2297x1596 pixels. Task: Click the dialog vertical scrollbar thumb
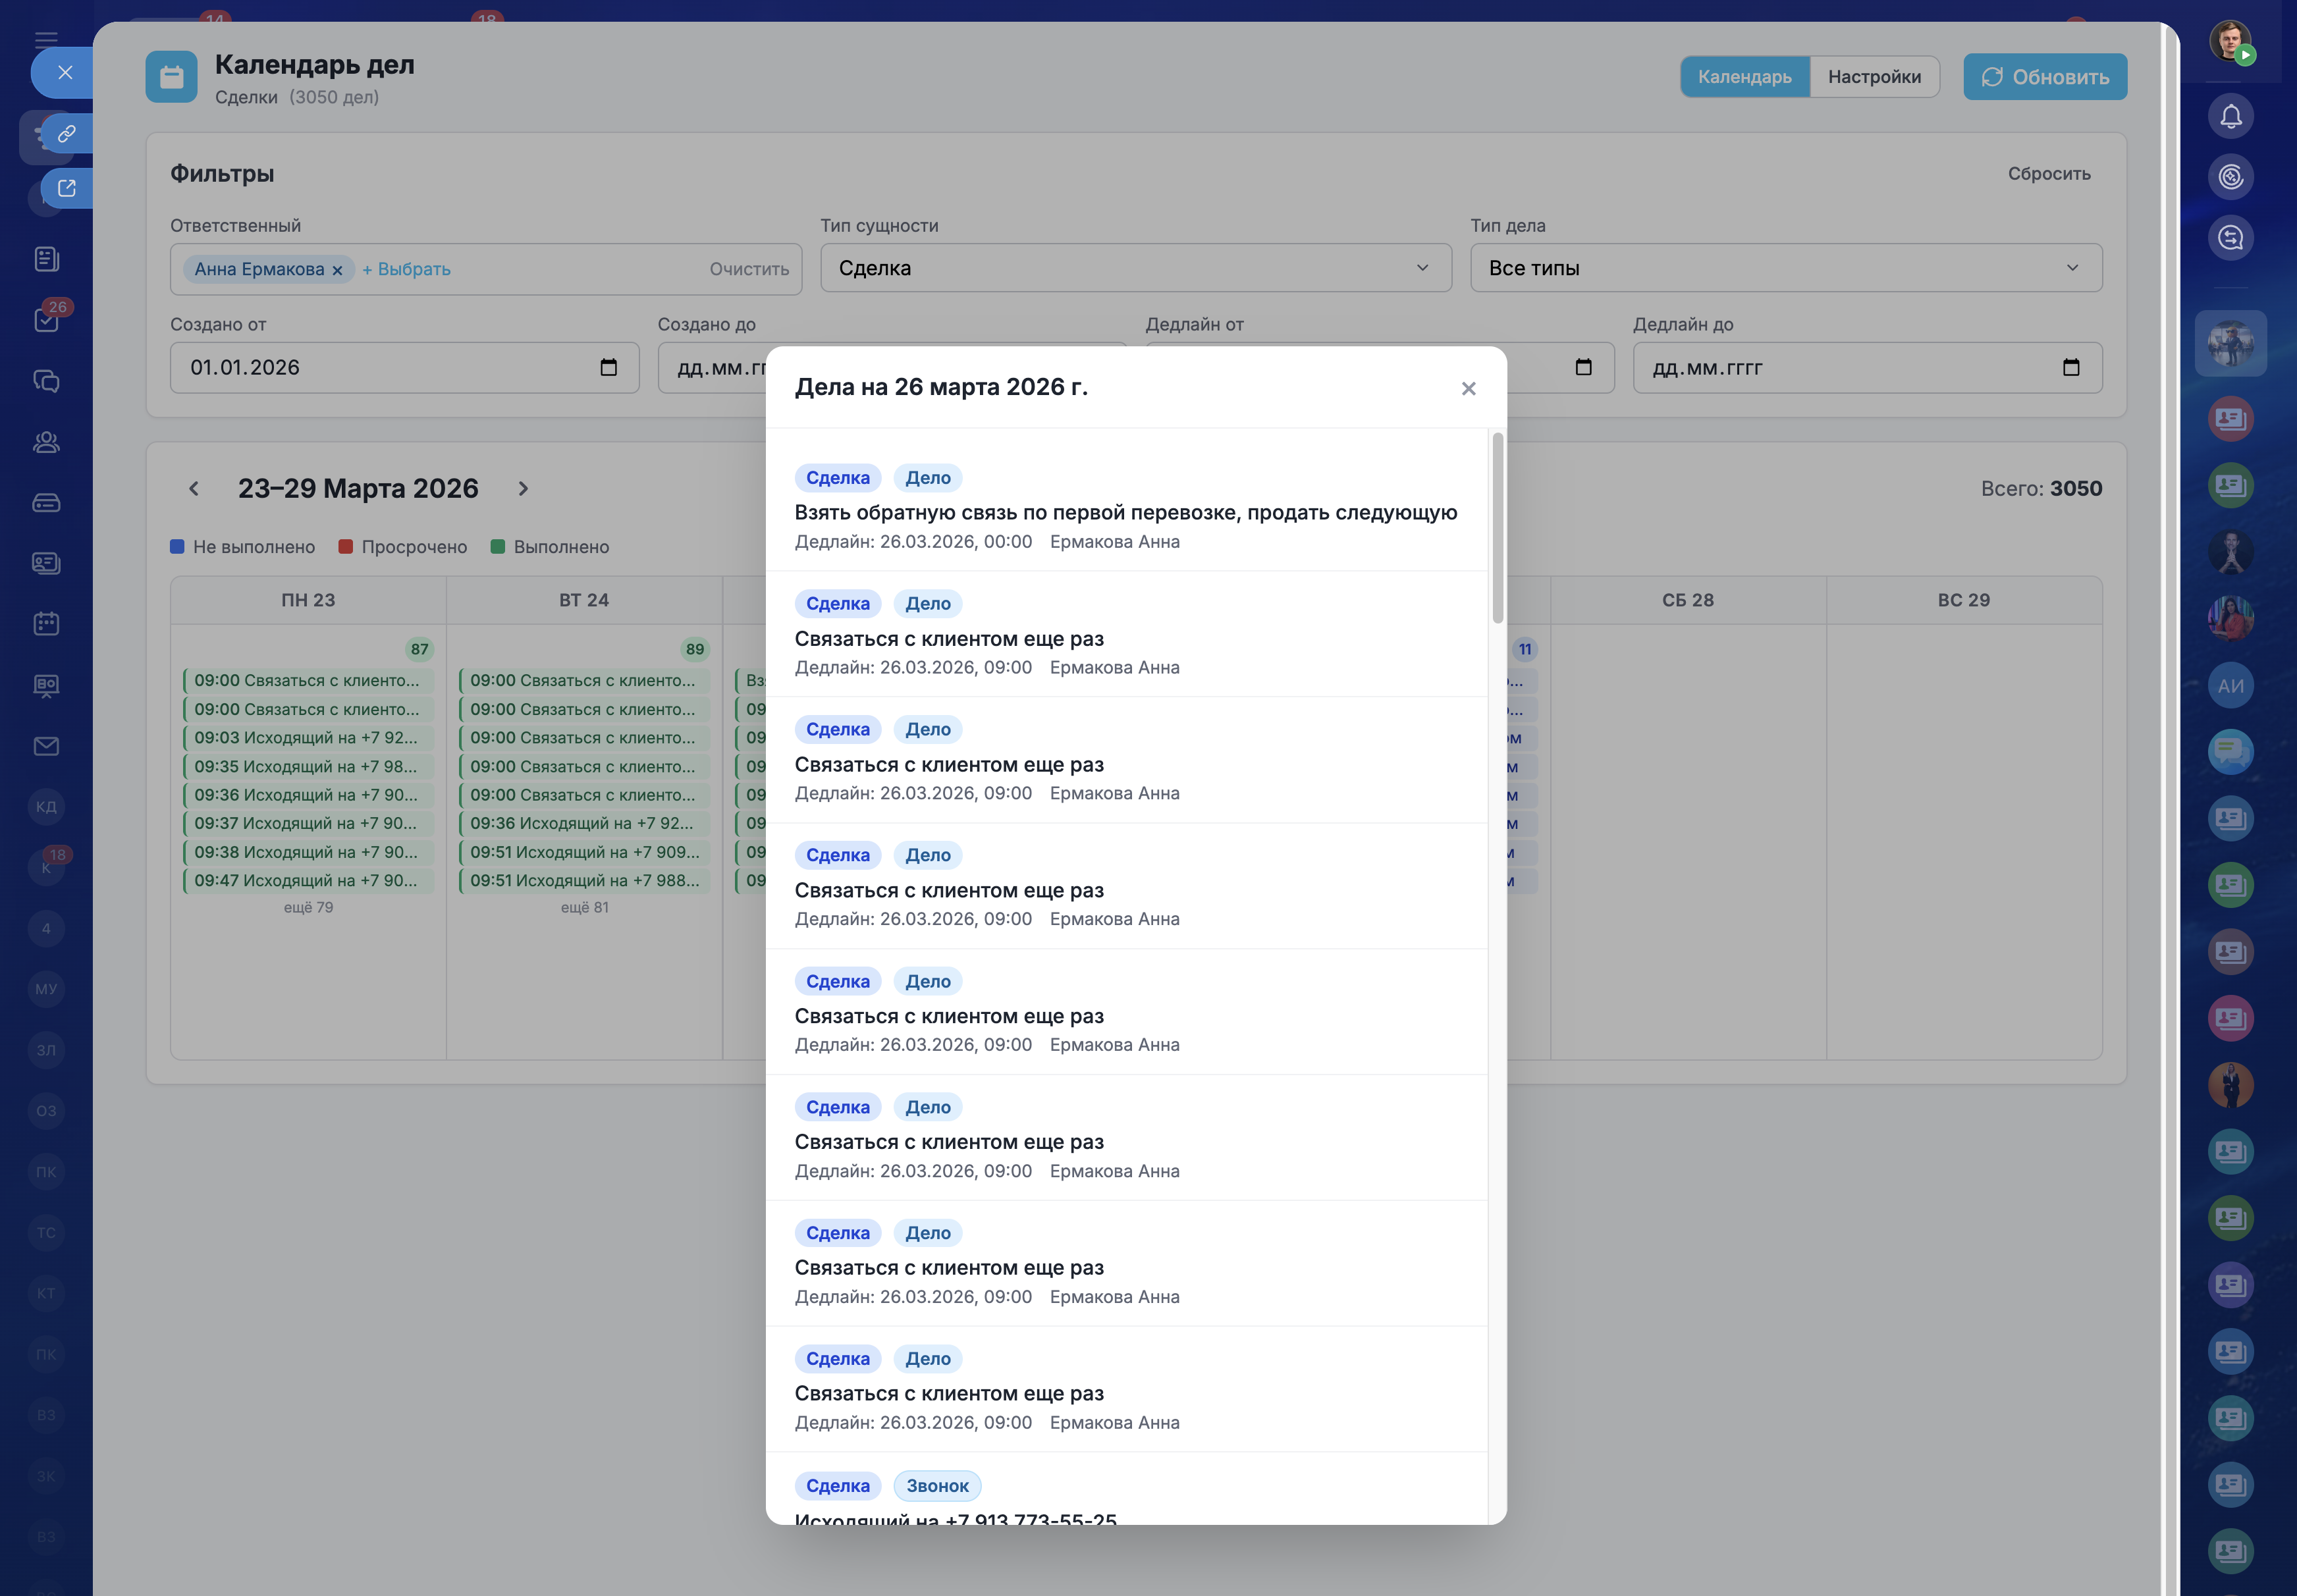click(1497, 528)
